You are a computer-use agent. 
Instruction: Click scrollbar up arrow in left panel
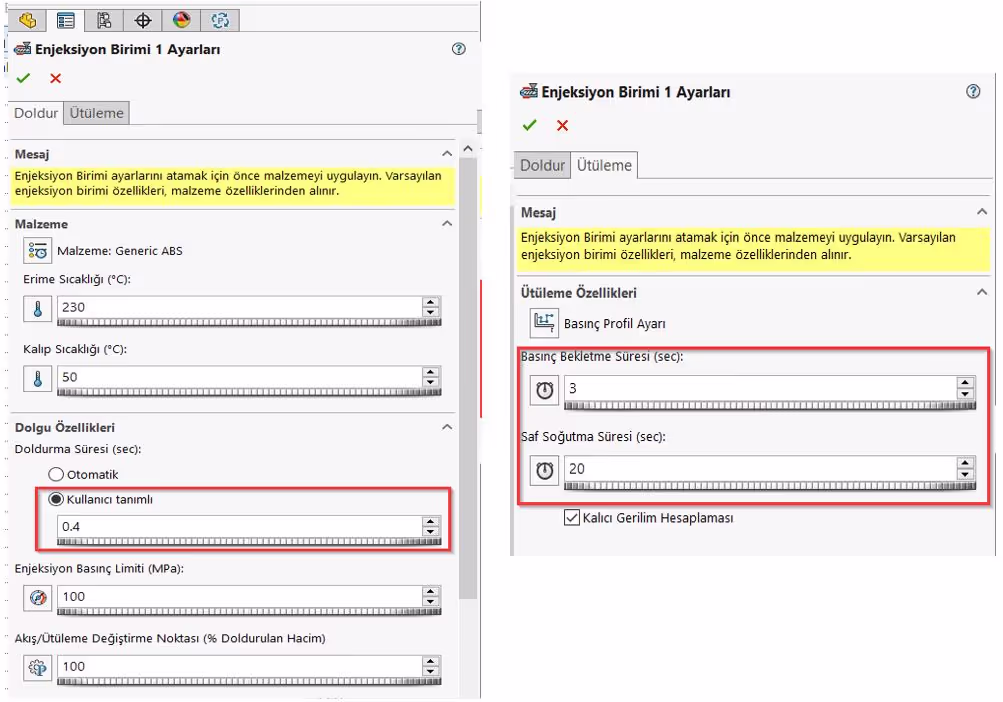pos(468,148)
